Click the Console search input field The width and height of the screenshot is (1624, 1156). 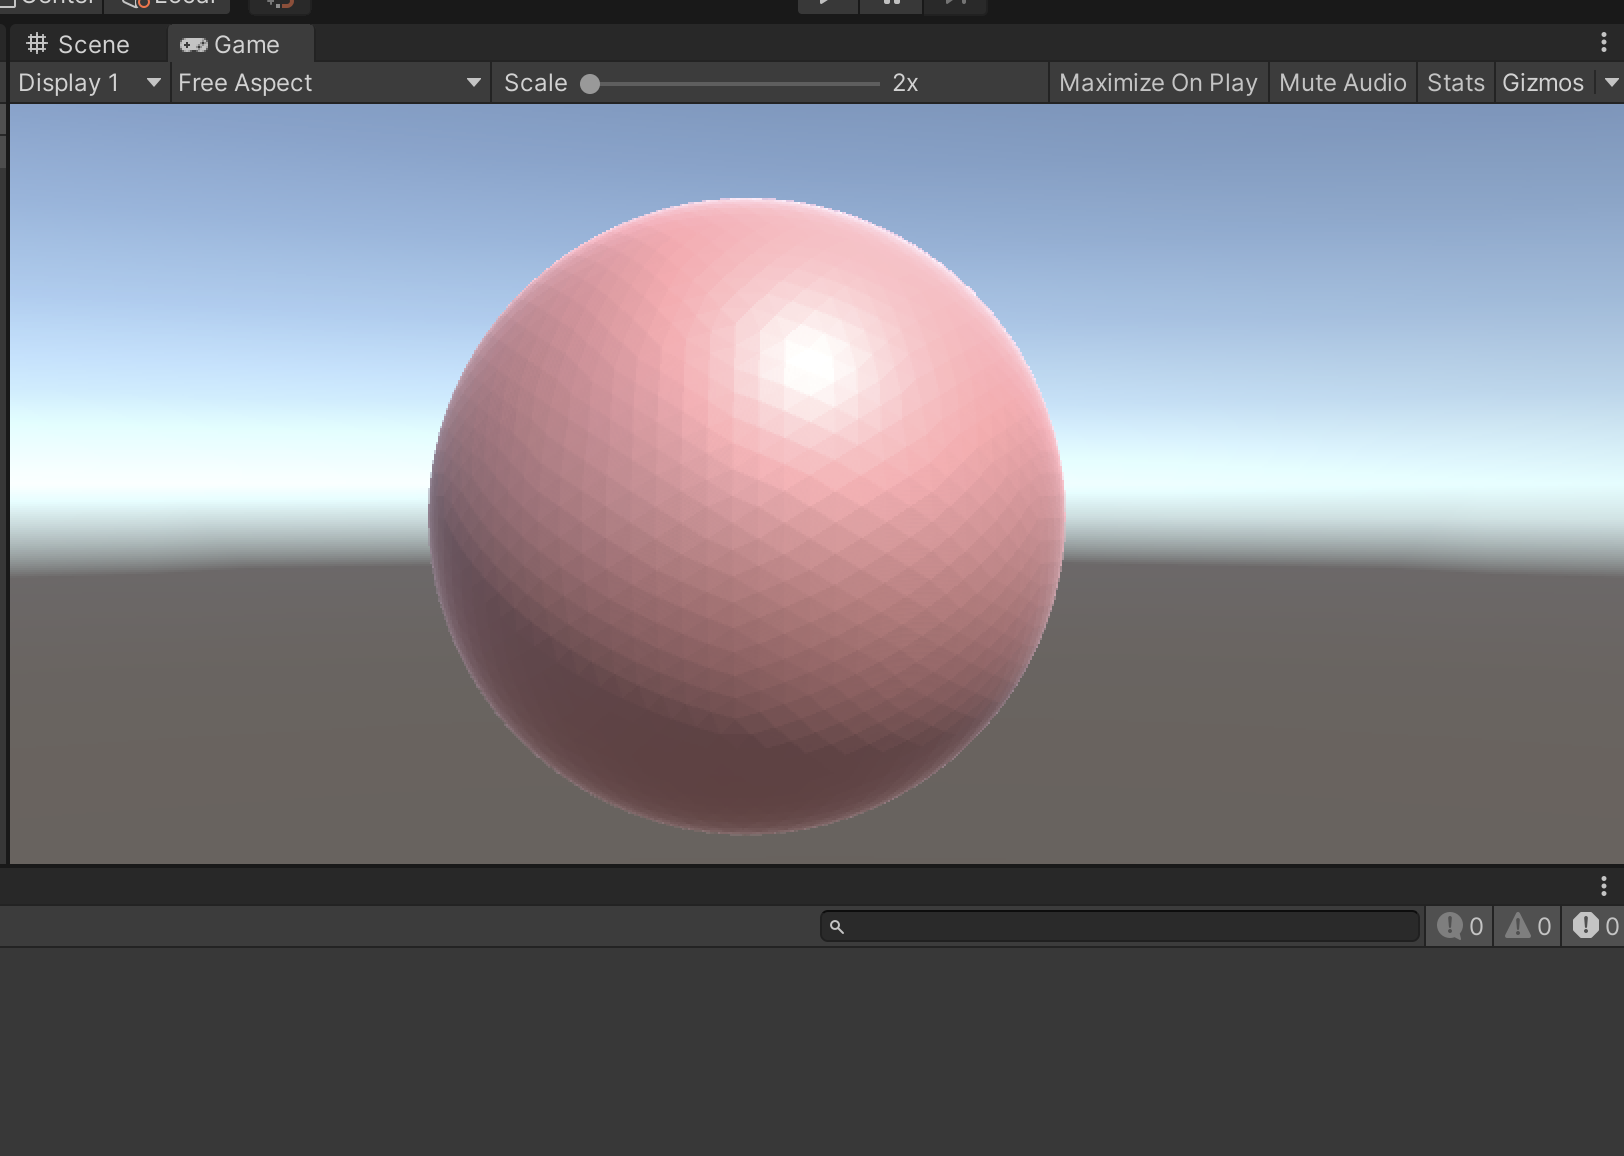1120,927
